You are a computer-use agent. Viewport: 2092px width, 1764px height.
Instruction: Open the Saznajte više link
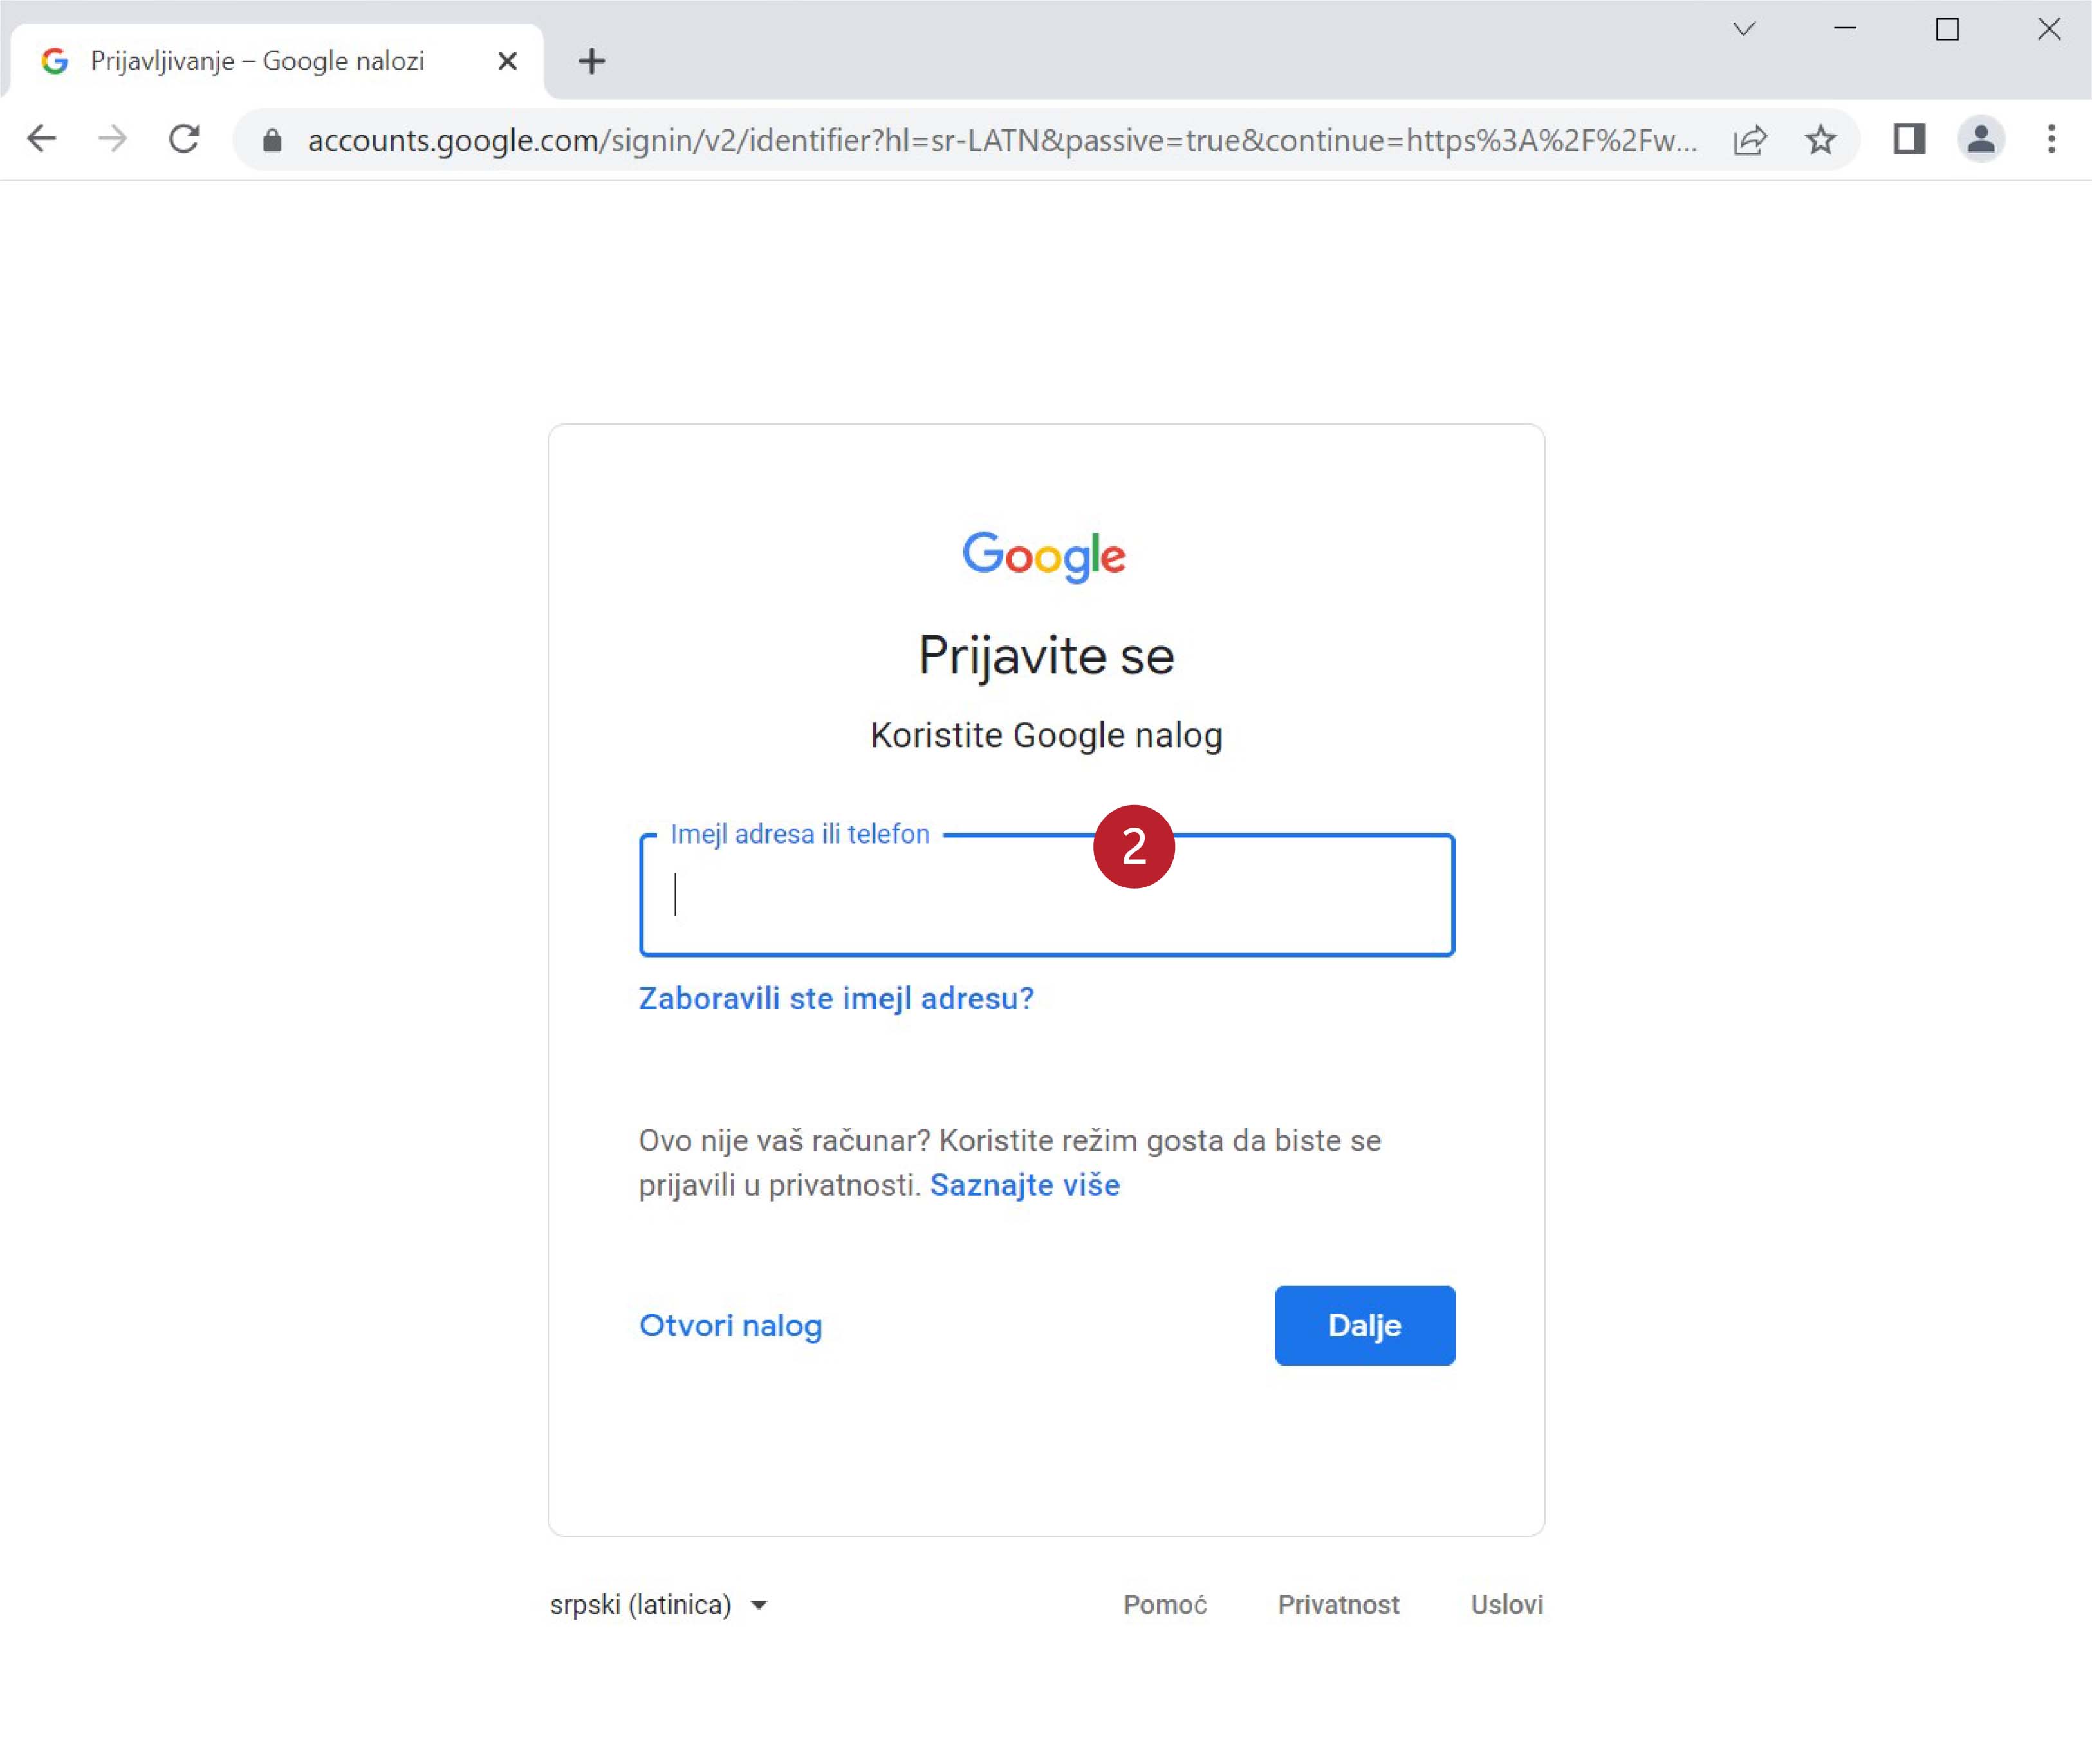(1025, 1185)
